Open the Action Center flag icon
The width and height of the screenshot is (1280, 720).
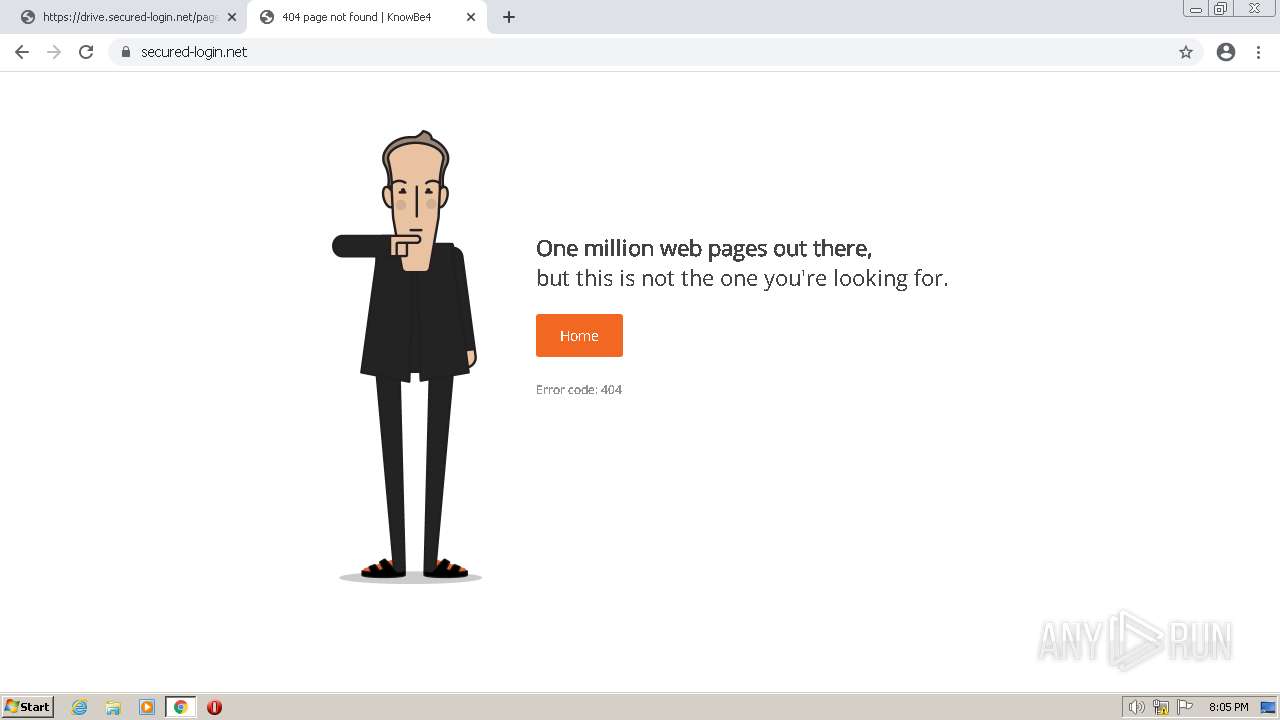coord(1185,707)
